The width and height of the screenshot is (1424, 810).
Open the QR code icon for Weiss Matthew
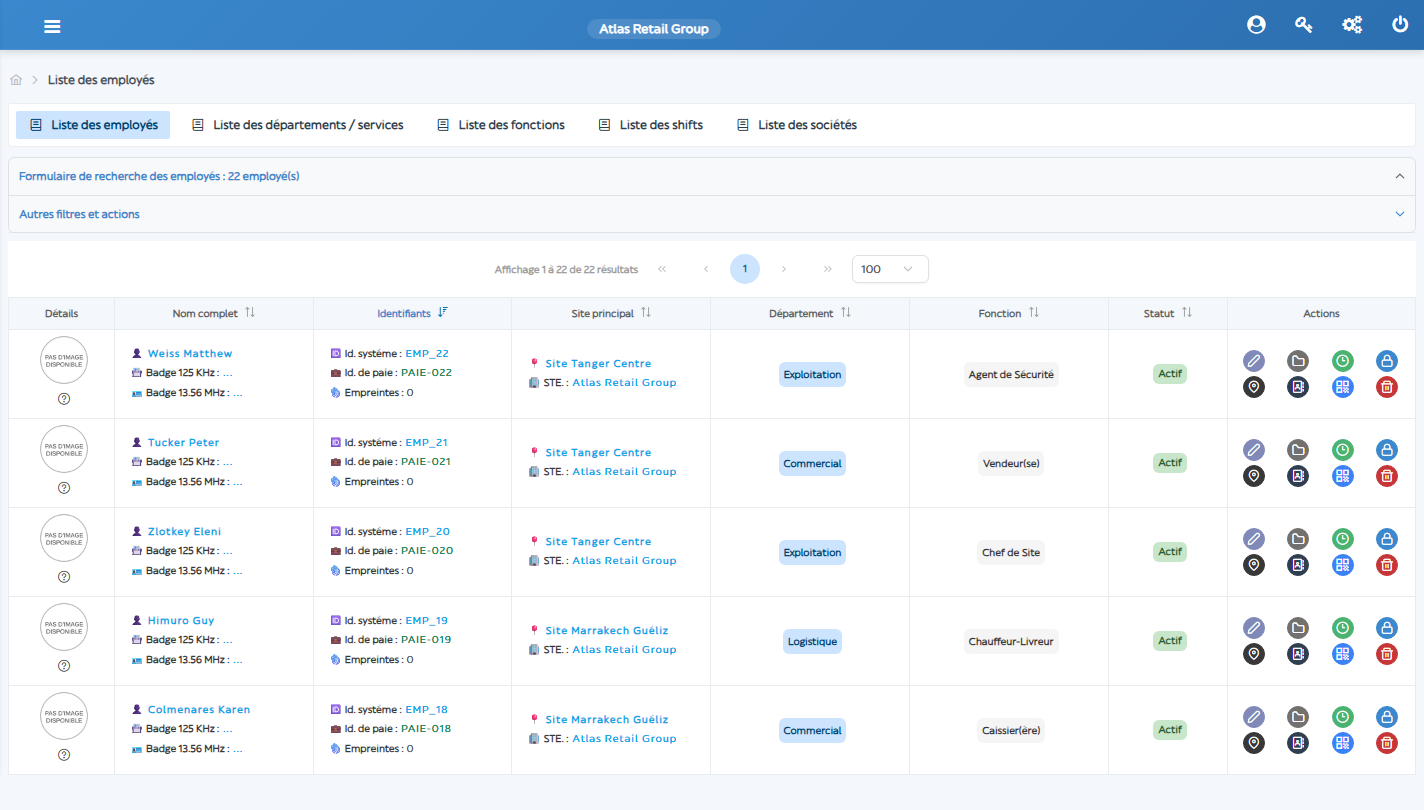point(1343,387)
